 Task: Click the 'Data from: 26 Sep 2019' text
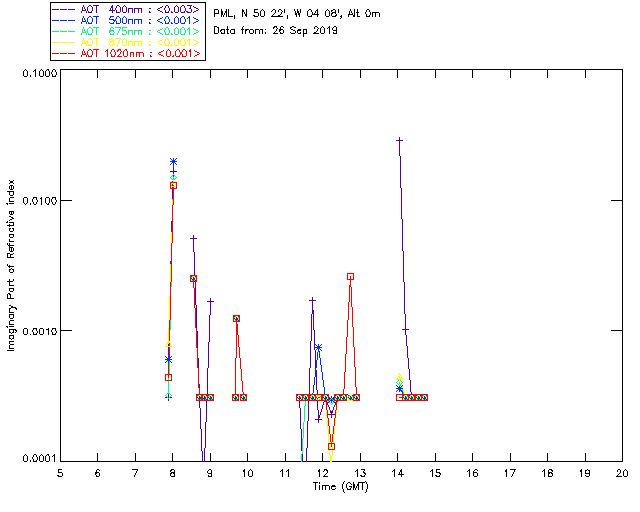click(276, 31)
